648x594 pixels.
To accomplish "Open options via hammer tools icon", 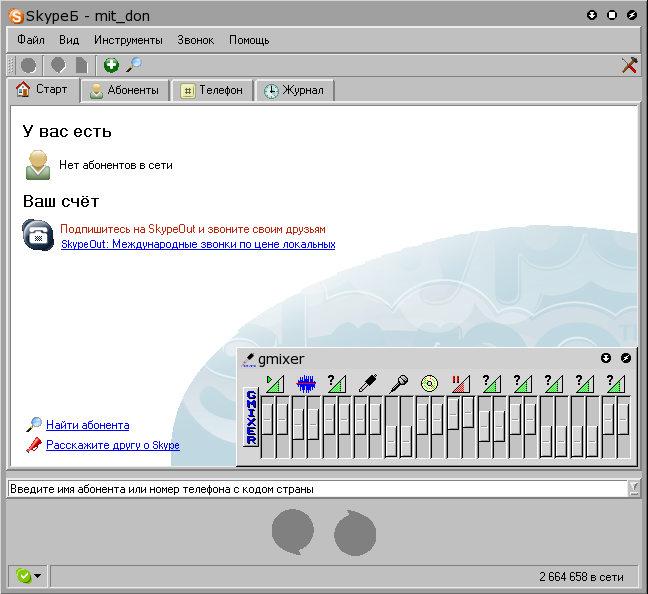I will 629,65.
